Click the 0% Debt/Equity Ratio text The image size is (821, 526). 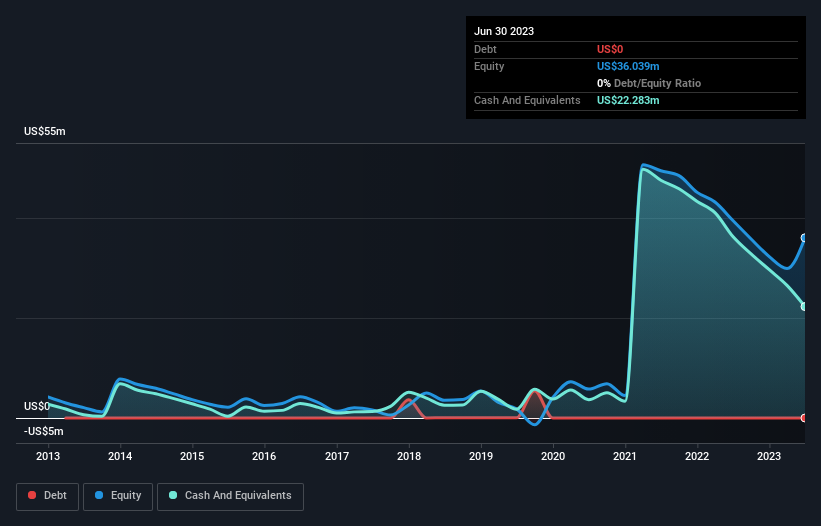point(649,83)
